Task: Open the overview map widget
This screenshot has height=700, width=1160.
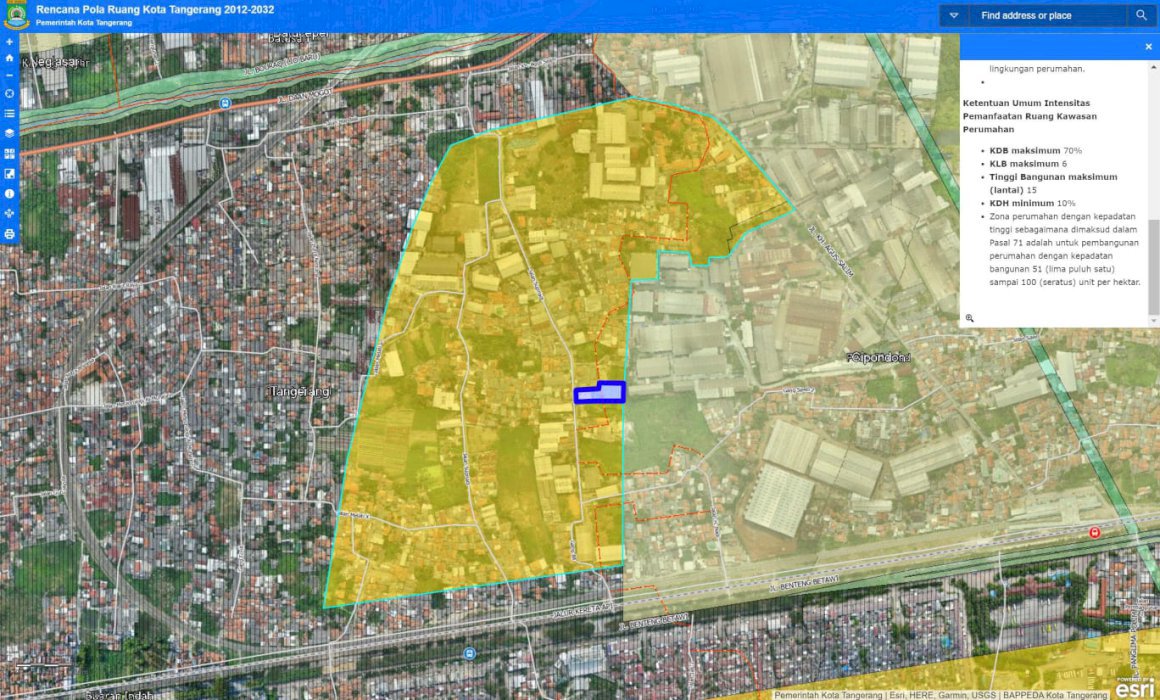Action: point(10,174)
